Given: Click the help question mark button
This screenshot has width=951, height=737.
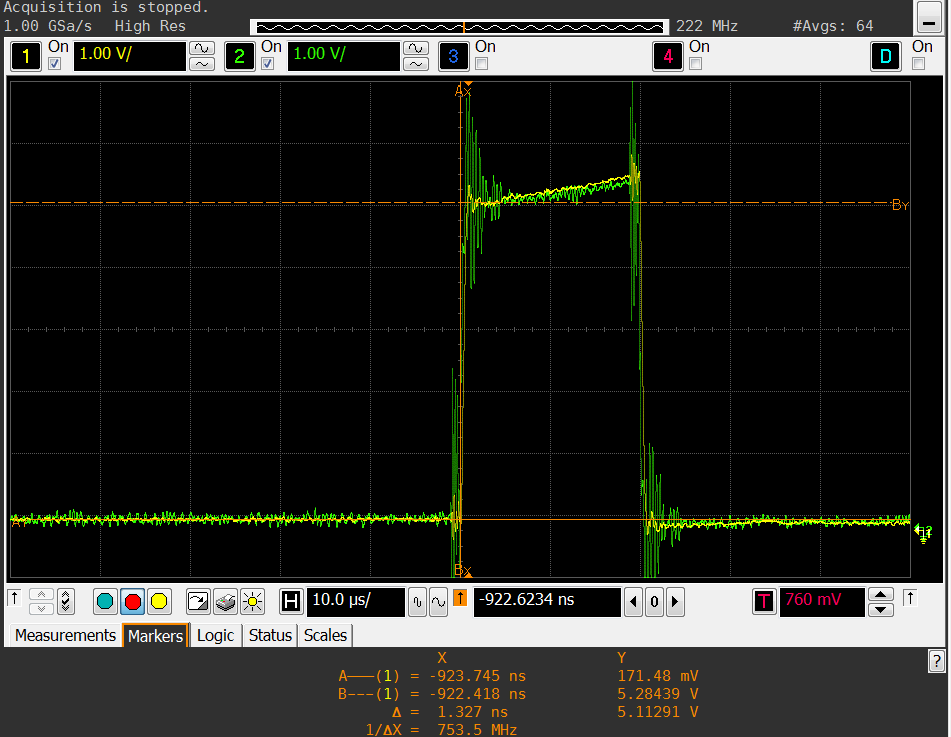Looking at the screenshot, I should (x=936, y=660).
